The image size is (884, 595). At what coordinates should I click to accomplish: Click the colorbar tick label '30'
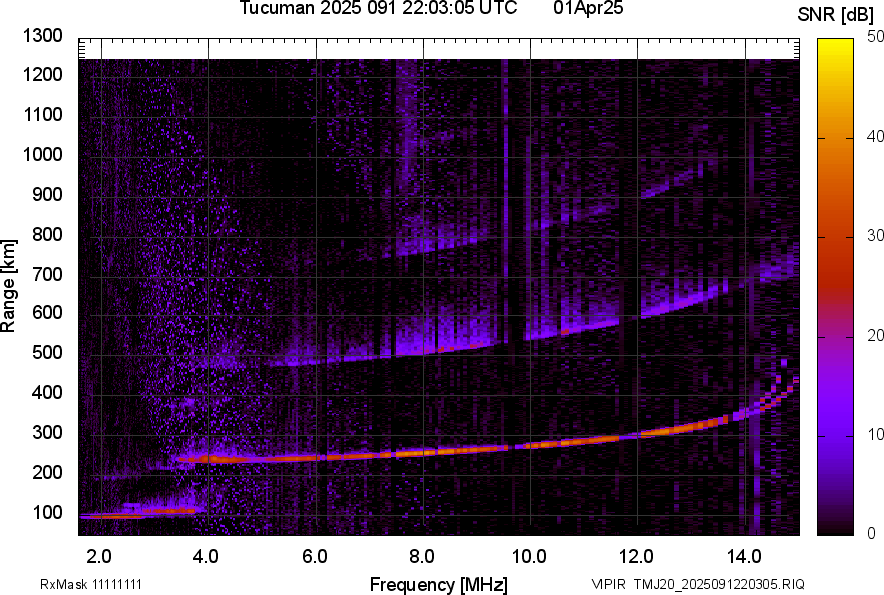click(x=876, y=236)
